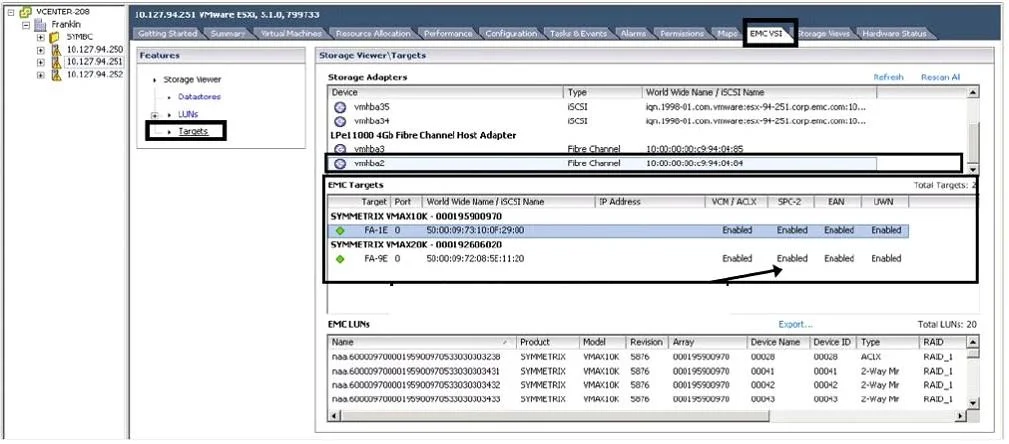Sort LUNs by the Revision column header
The width and height of the screenshot is (1009, 444).
tap(647, 342)
